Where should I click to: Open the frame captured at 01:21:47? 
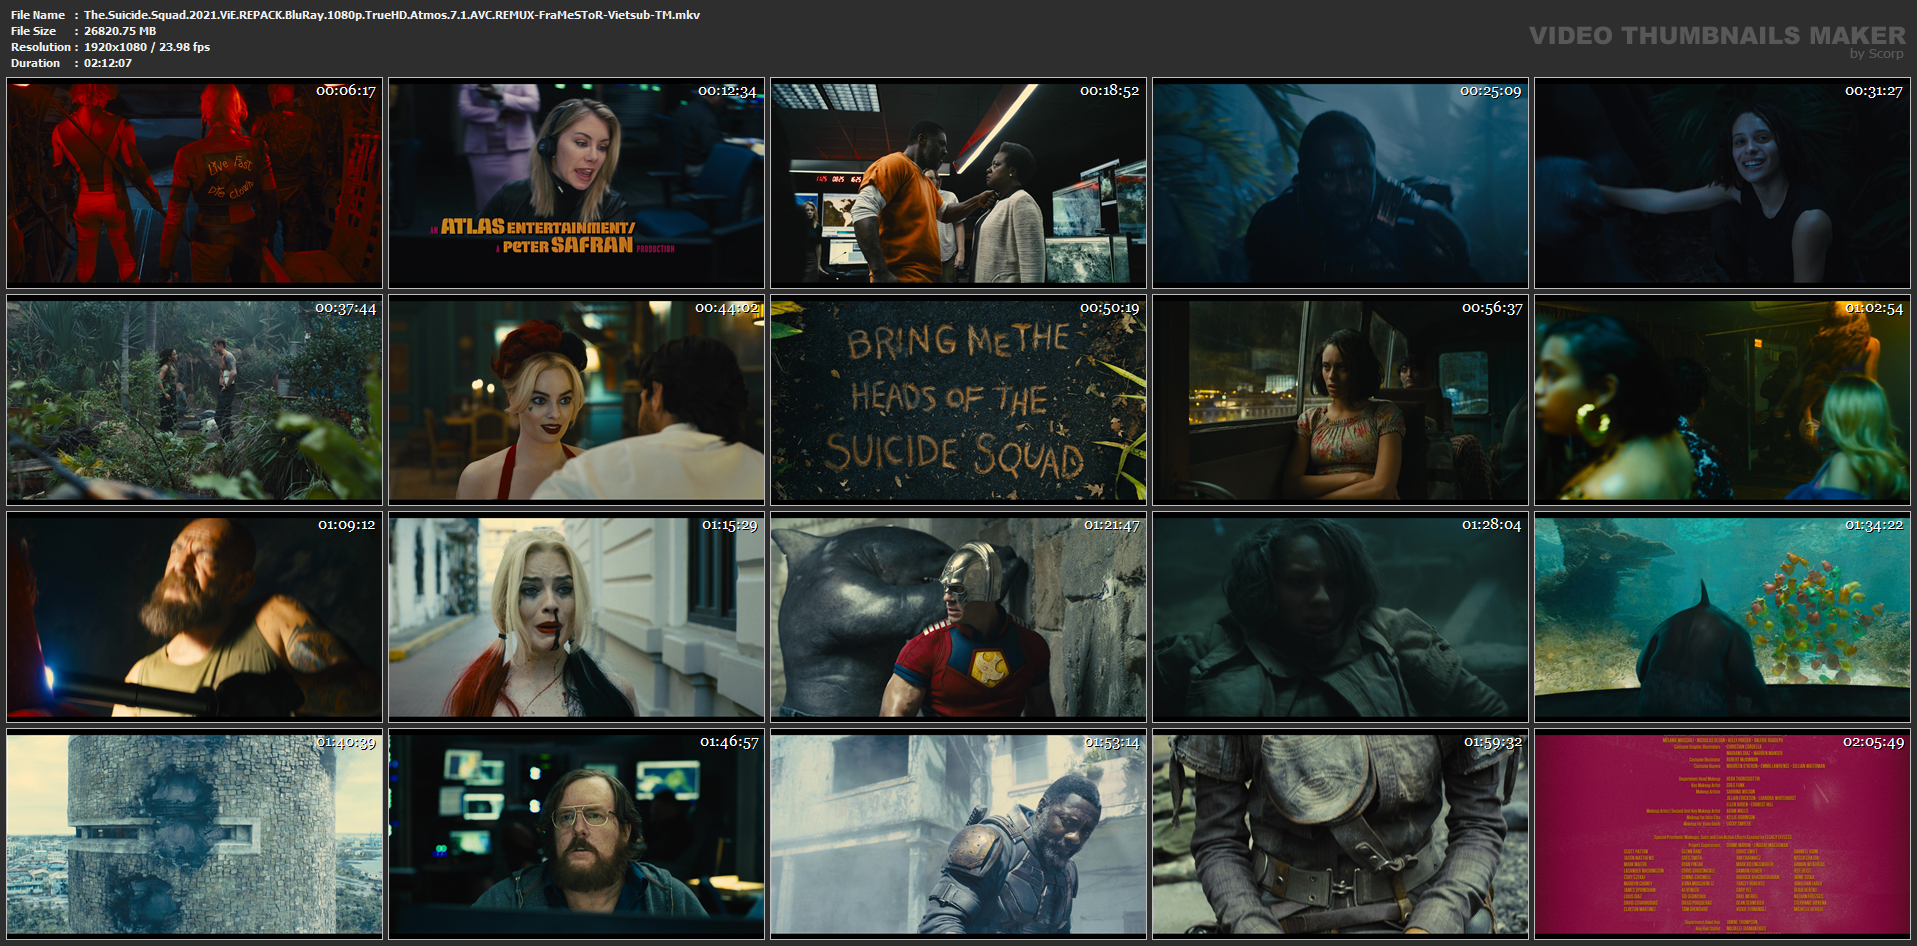pyautogui.click(x=958, y=617)
